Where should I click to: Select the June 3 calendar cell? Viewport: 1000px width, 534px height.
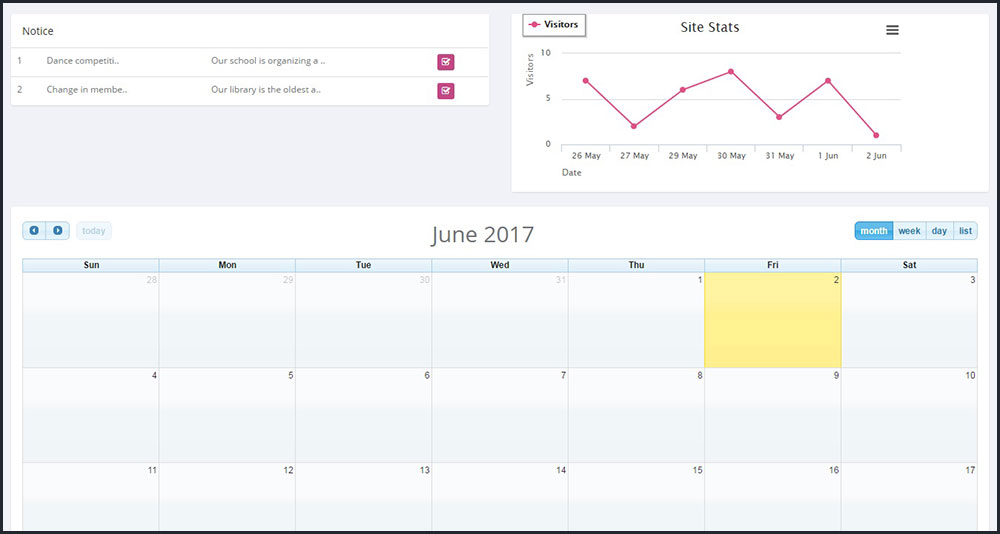909,320
